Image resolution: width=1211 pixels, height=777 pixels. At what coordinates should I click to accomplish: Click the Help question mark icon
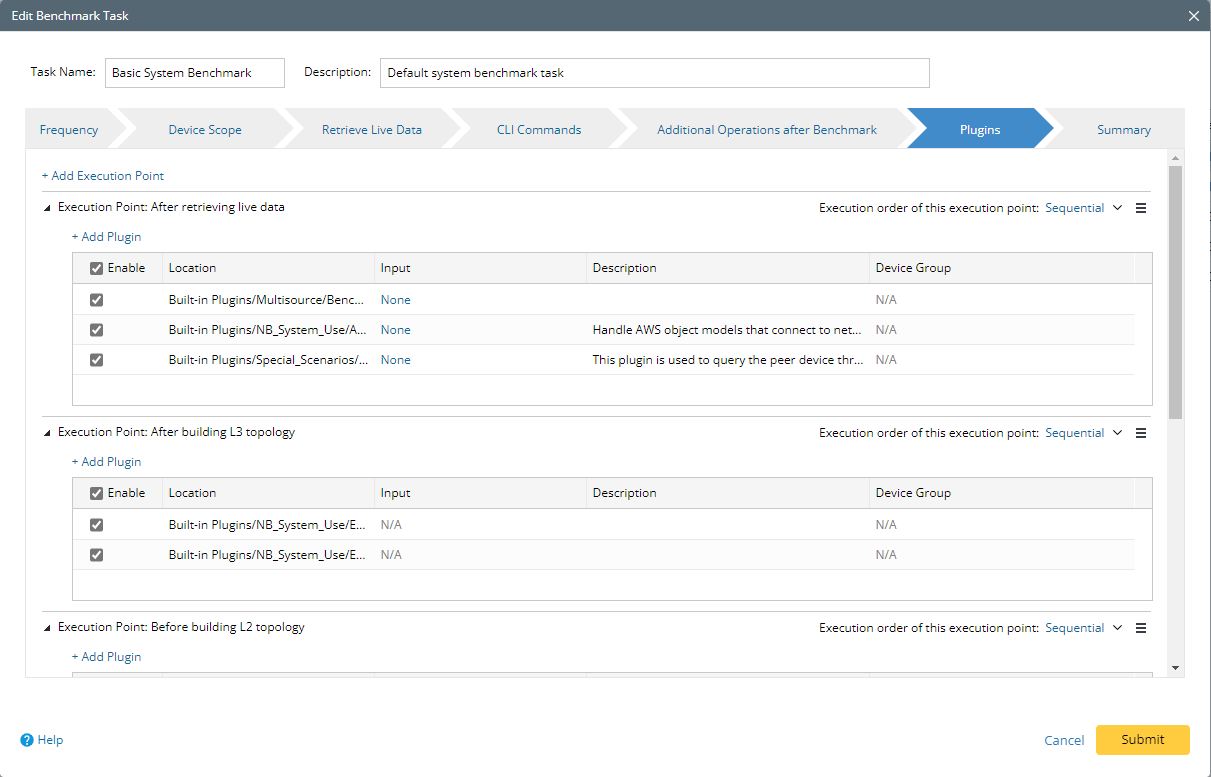(x=27, y=740)
